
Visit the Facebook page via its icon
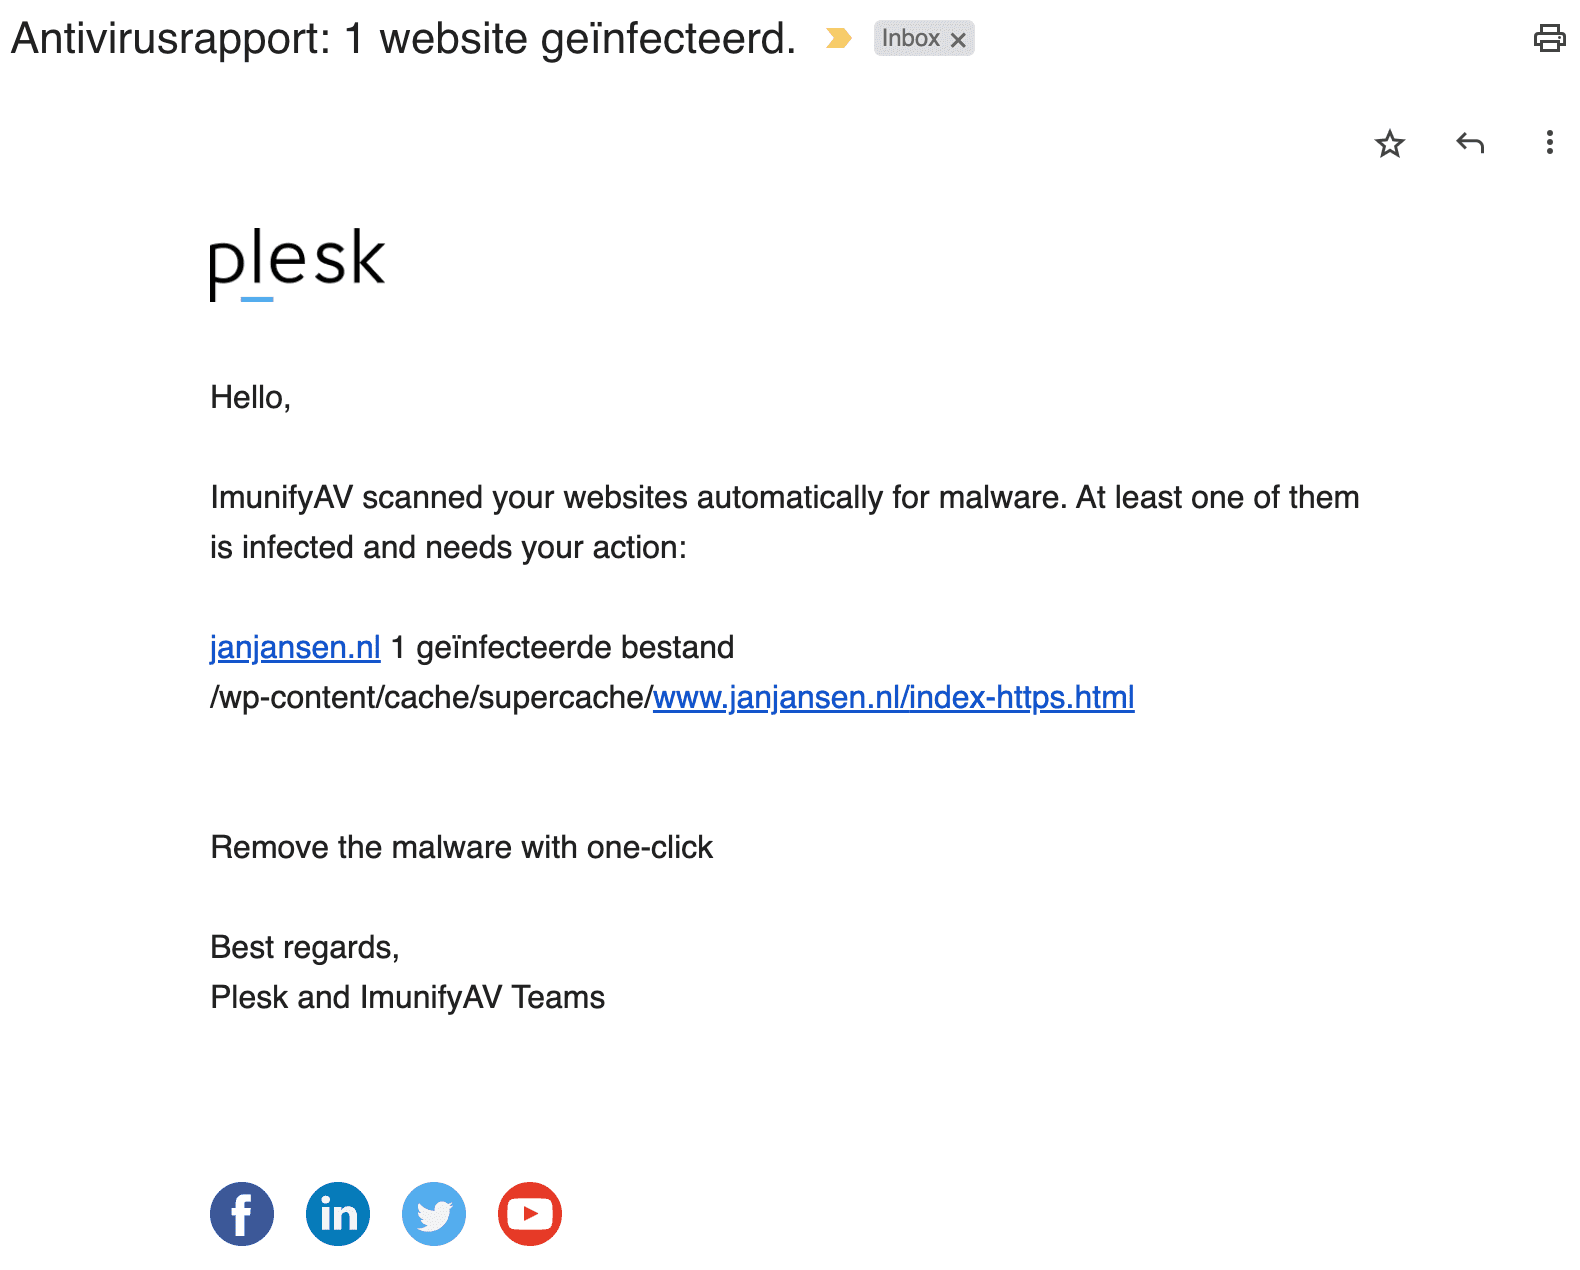tap(242, 1214)
